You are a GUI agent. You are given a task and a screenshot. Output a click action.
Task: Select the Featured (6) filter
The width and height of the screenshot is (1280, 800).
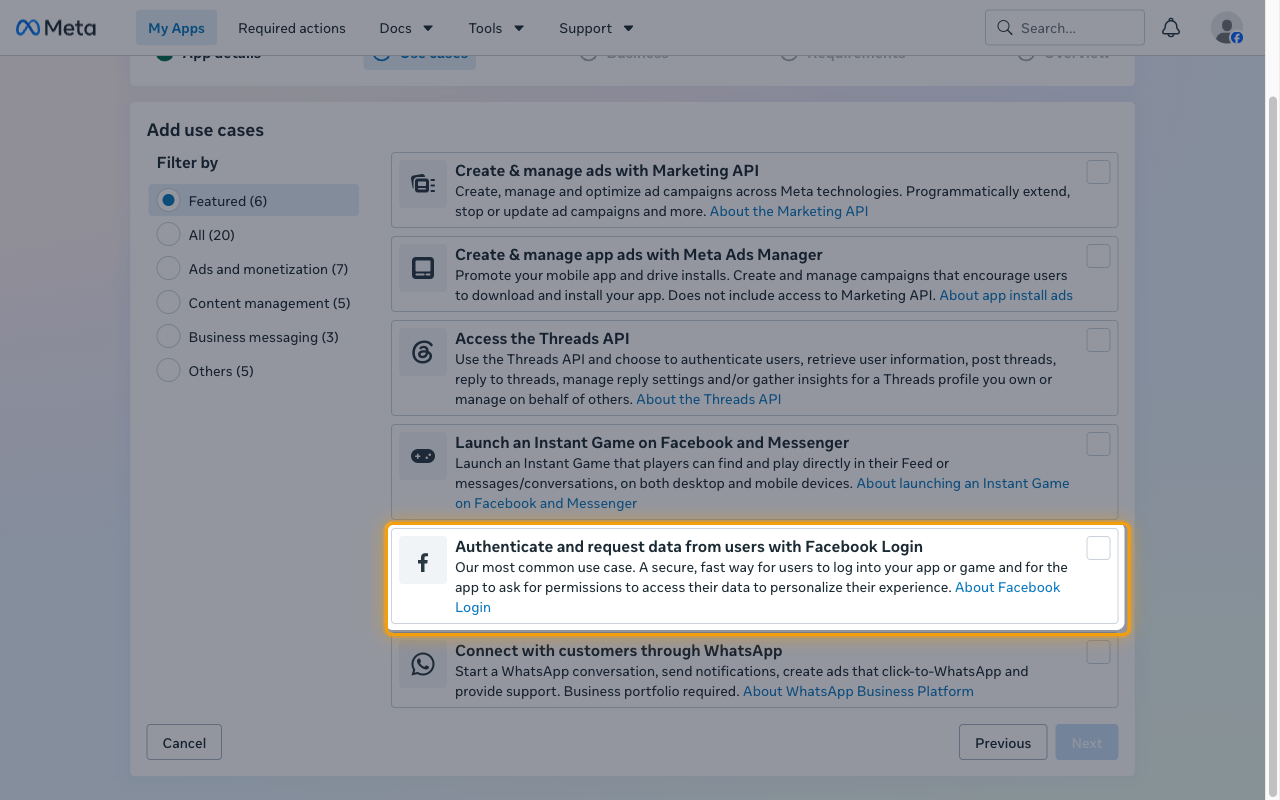(x=254, y=200)
